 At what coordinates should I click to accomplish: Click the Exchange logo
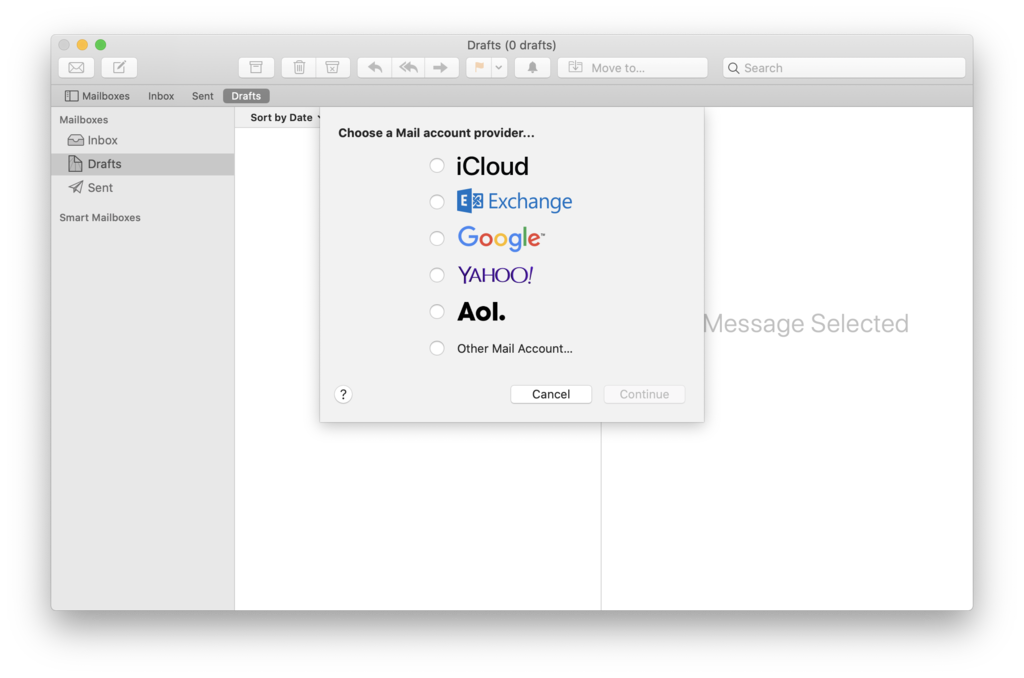(x=515, y=201)
